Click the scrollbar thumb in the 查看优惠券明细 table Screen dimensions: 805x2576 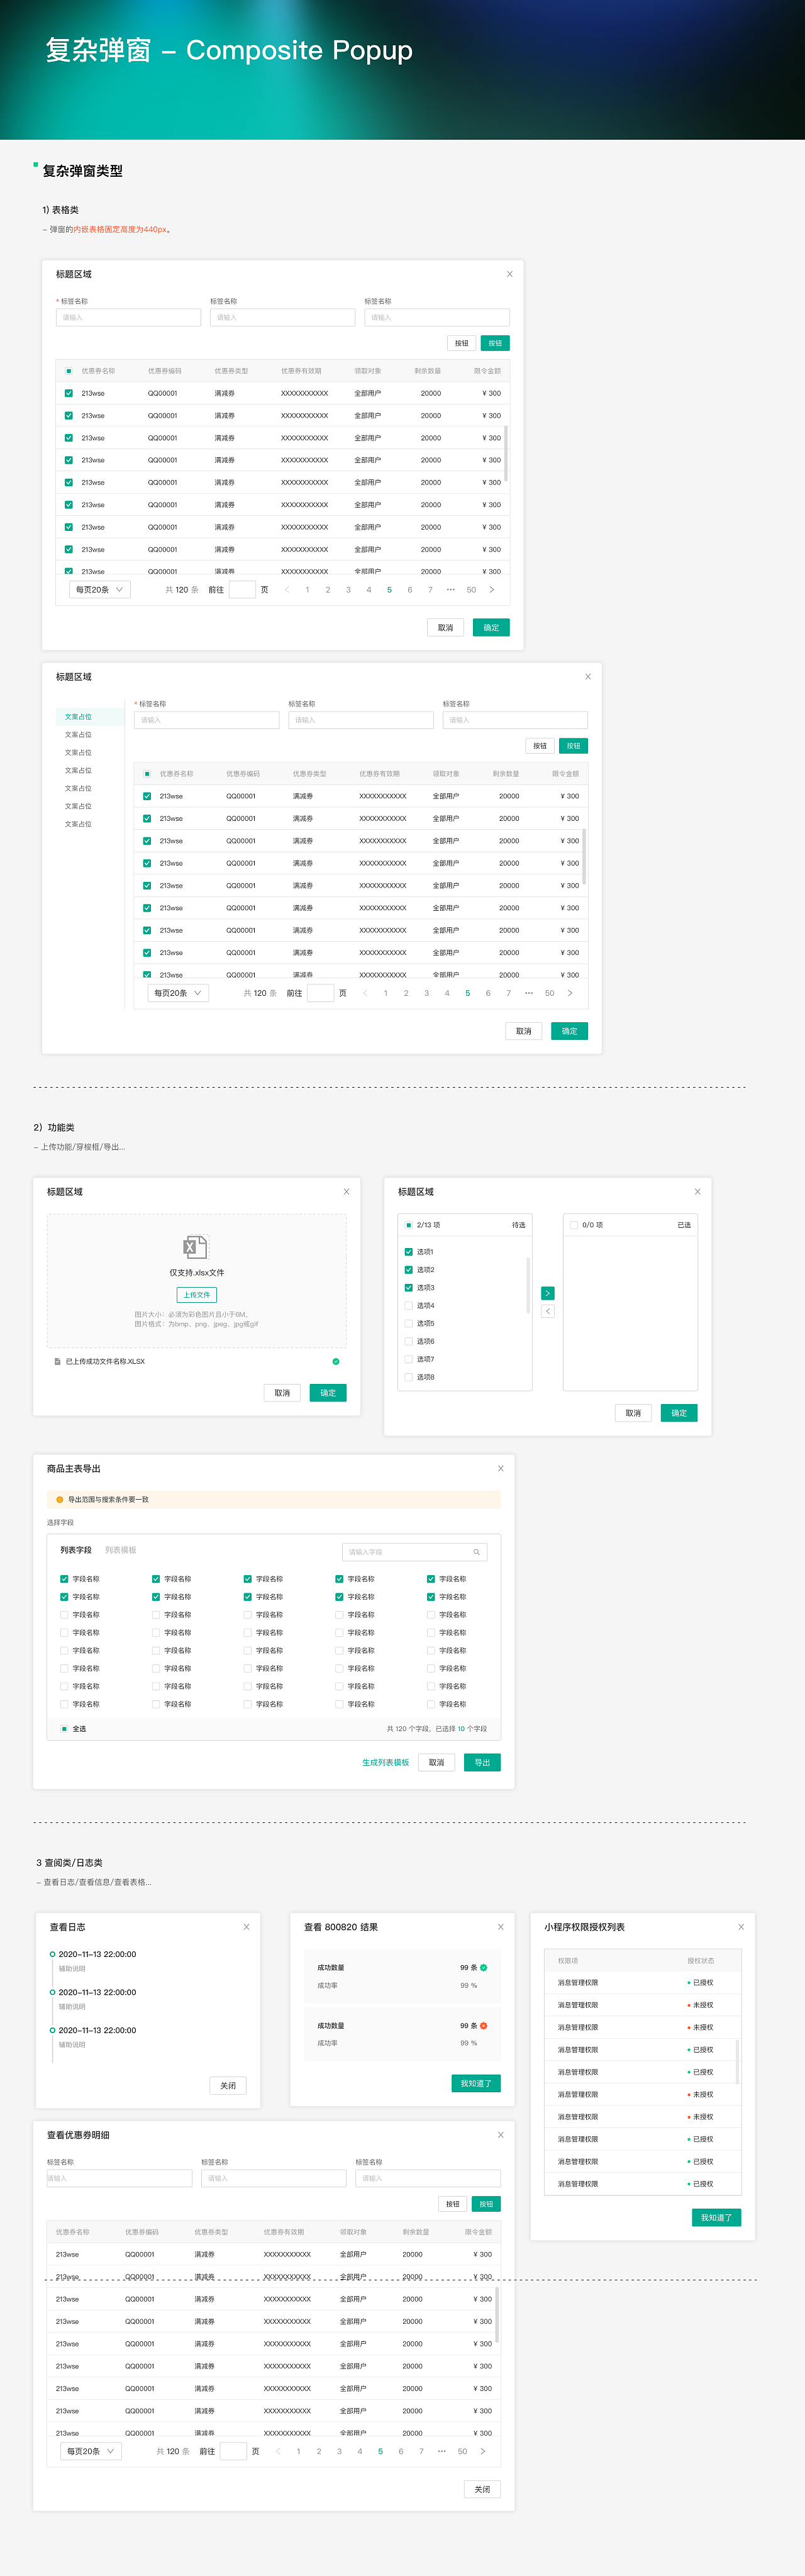pos(497,2314)
